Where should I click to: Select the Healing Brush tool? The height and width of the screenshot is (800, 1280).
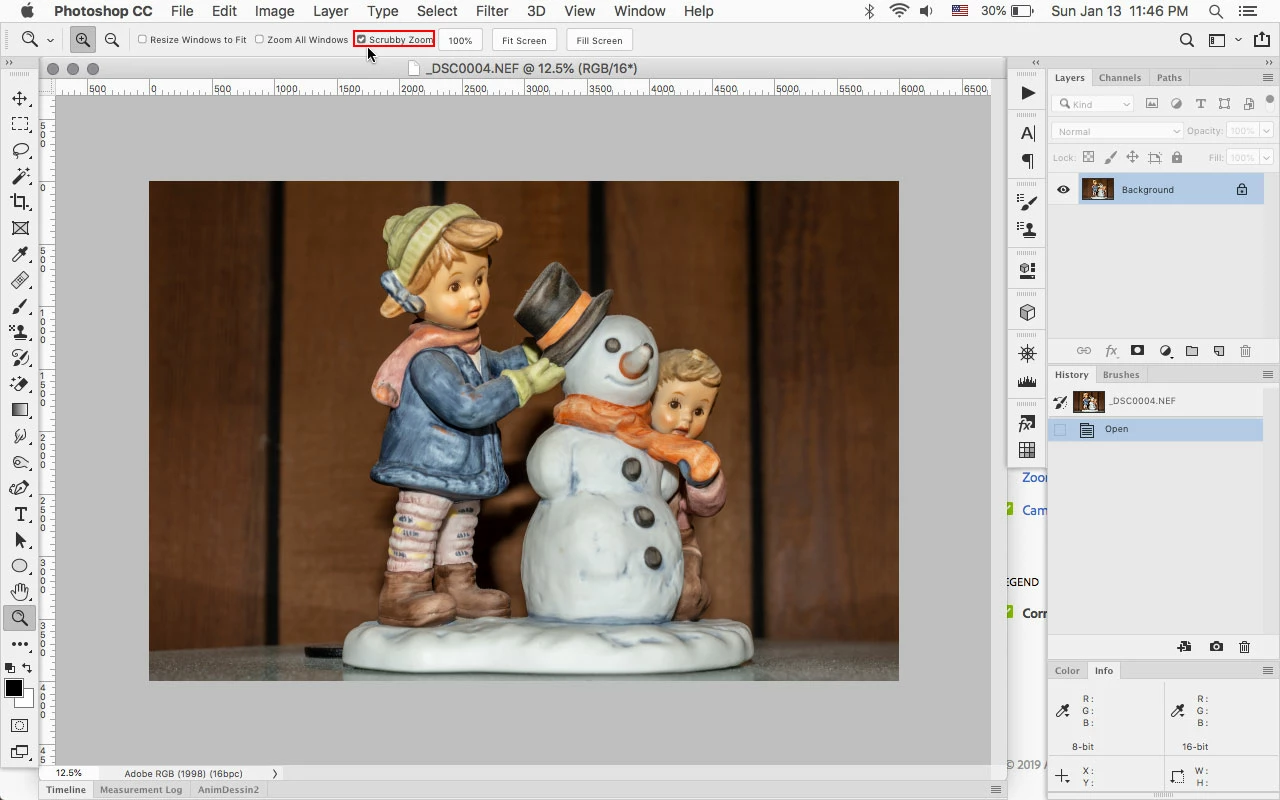click(20, 280)
